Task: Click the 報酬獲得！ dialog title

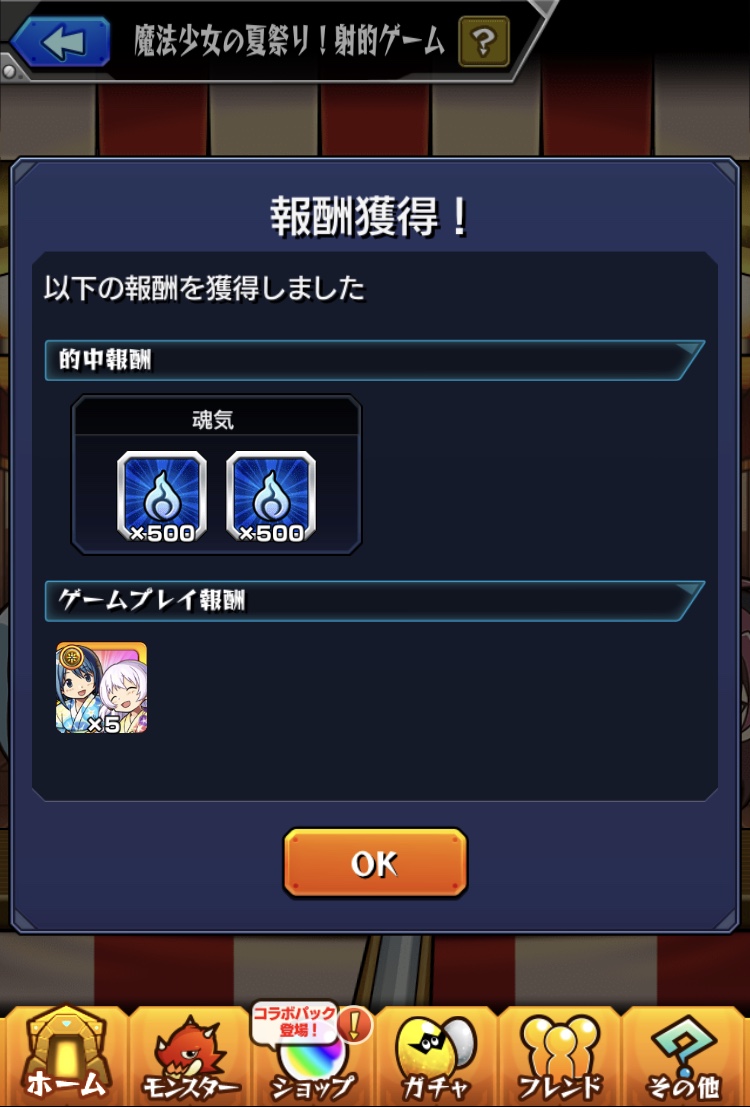Action: [x=371, y=216]
